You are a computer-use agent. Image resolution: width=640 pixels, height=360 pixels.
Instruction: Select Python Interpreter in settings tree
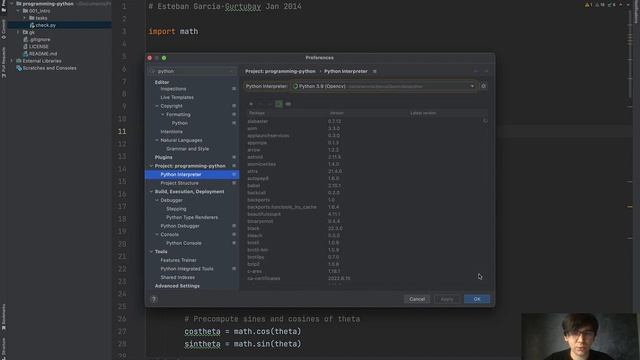point(192,175)
